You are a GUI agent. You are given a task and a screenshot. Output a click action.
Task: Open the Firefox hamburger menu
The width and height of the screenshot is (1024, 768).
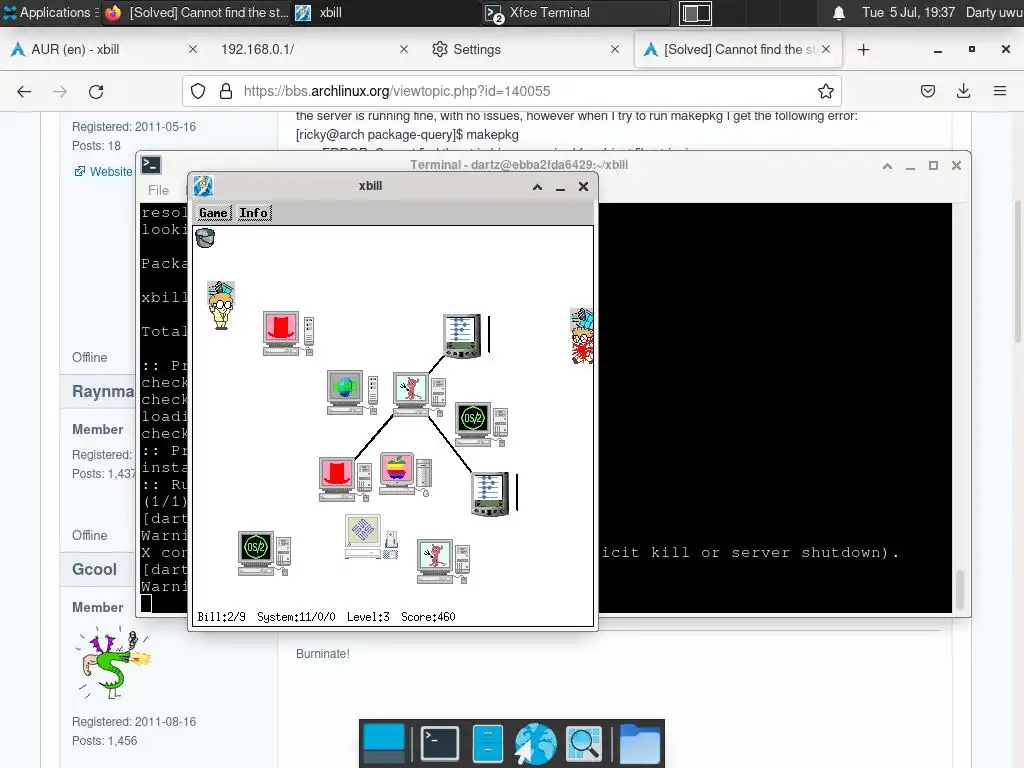click(x=1000, y=91)
